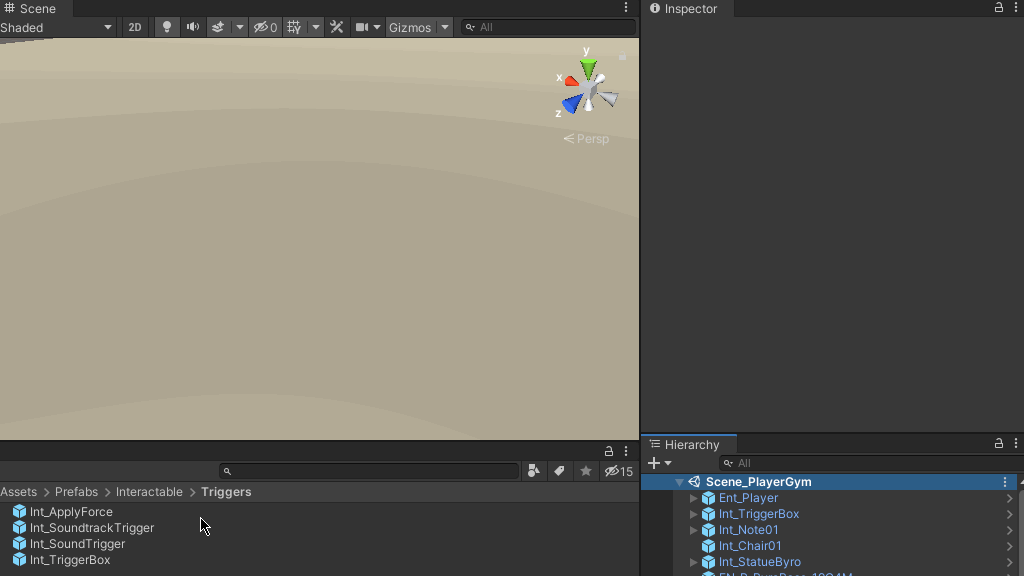Toggle scene audio speaker icon
This screenshot has height=576, width=1024.
click(193, 27)
